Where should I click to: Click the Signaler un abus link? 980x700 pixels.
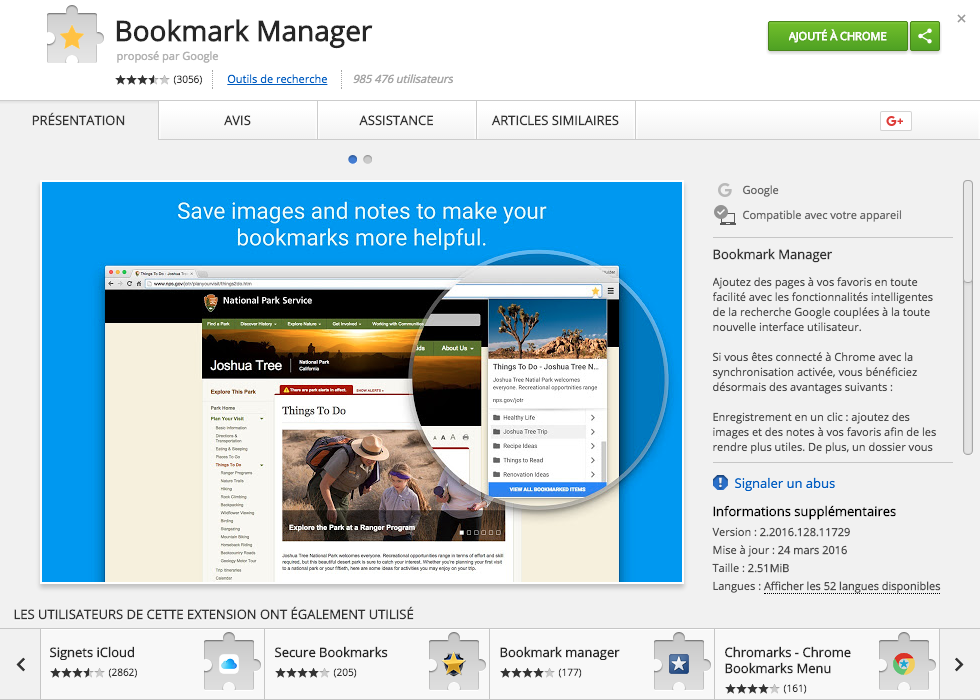coord(784,483)
